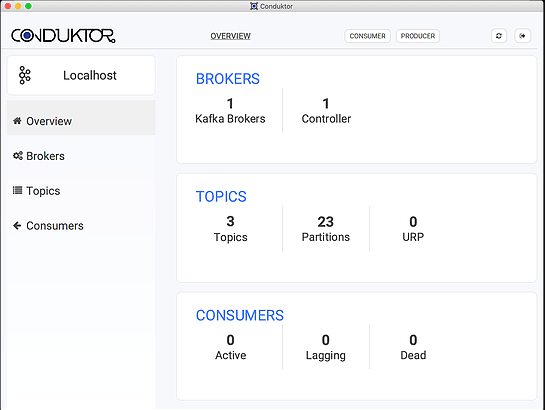The image size is (545, 410).
Task: Click the Conduktor title bar app icon
Action: (x=254, y=6)
